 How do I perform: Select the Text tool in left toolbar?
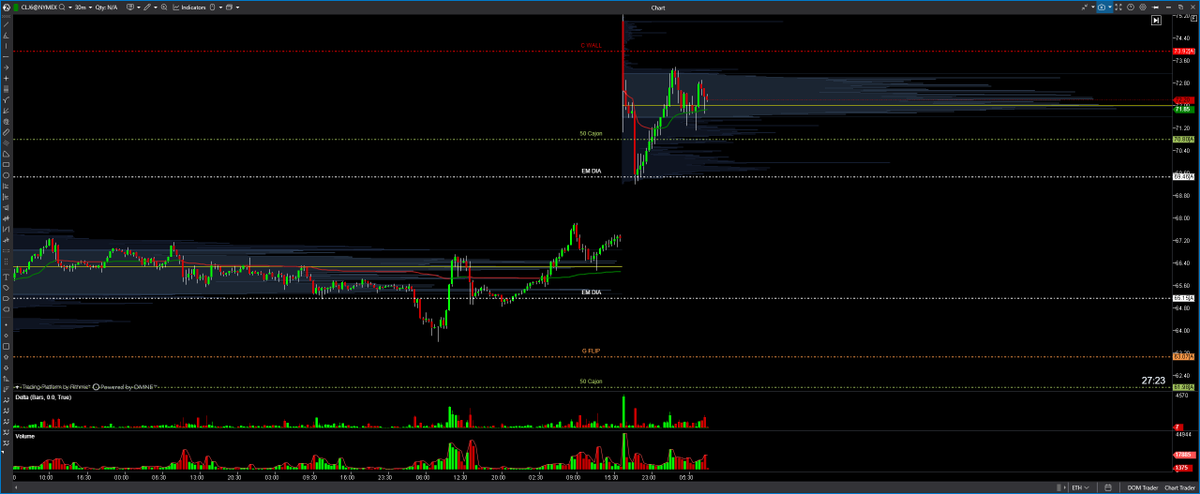[x=6, y=275]
